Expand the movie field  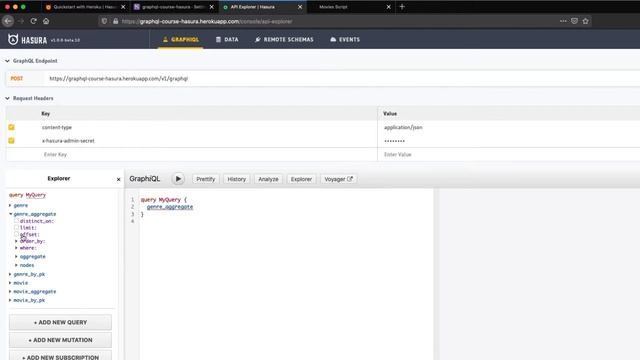click(x=10, y=283)
